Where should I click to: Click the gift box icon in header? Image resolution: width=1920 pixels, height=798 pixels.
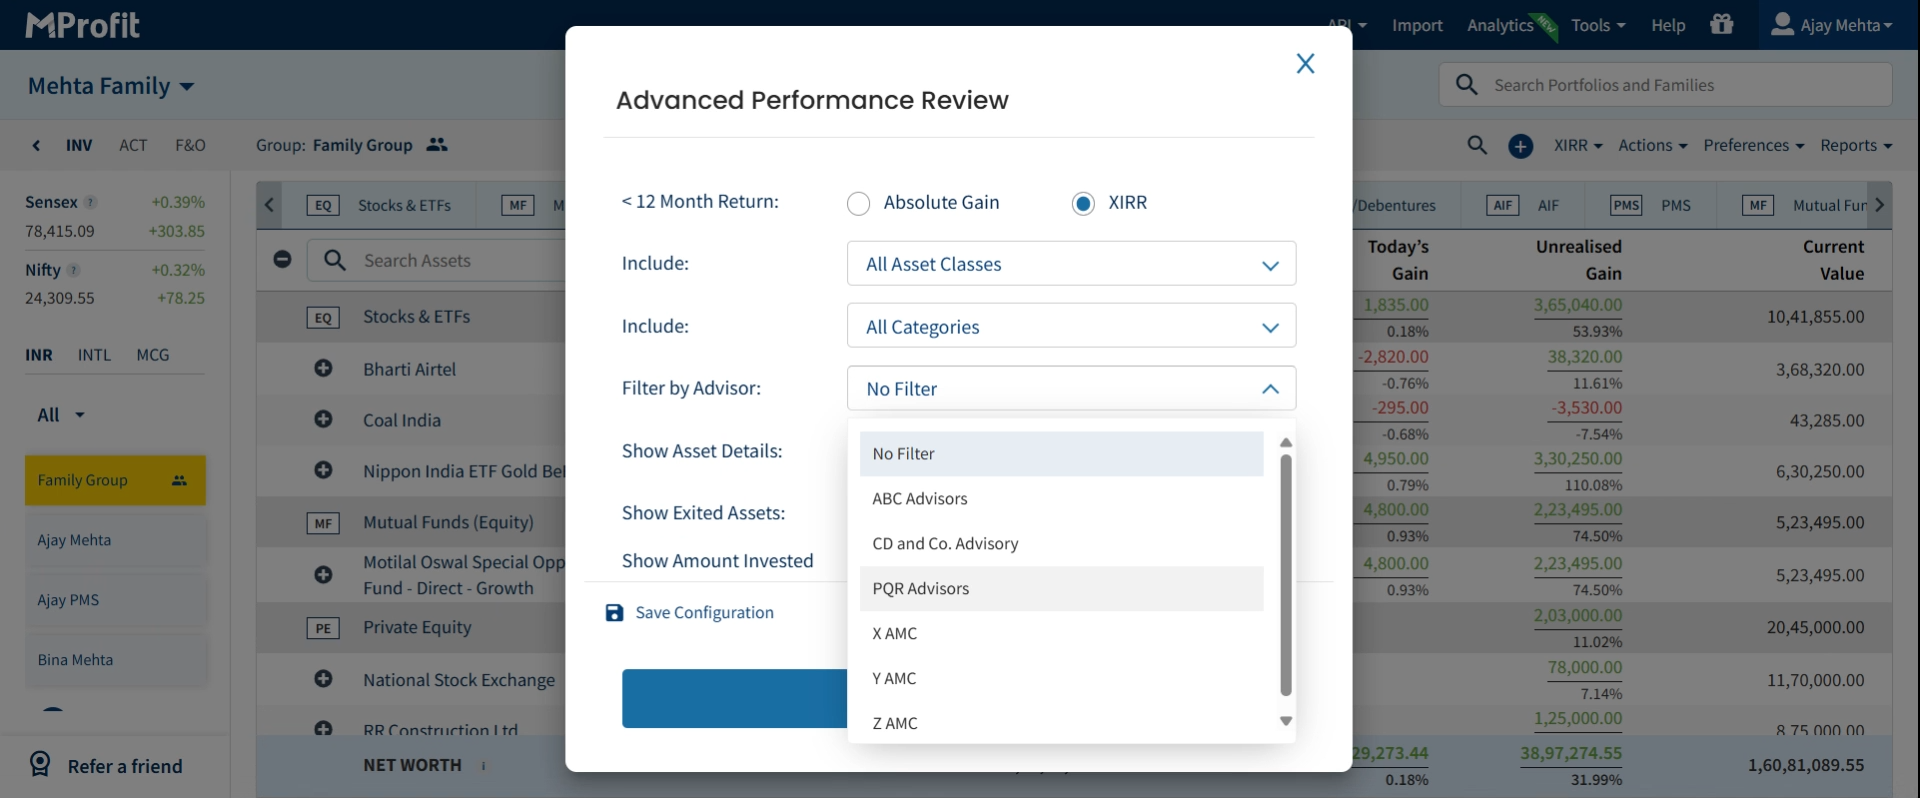click(1721, 24)
